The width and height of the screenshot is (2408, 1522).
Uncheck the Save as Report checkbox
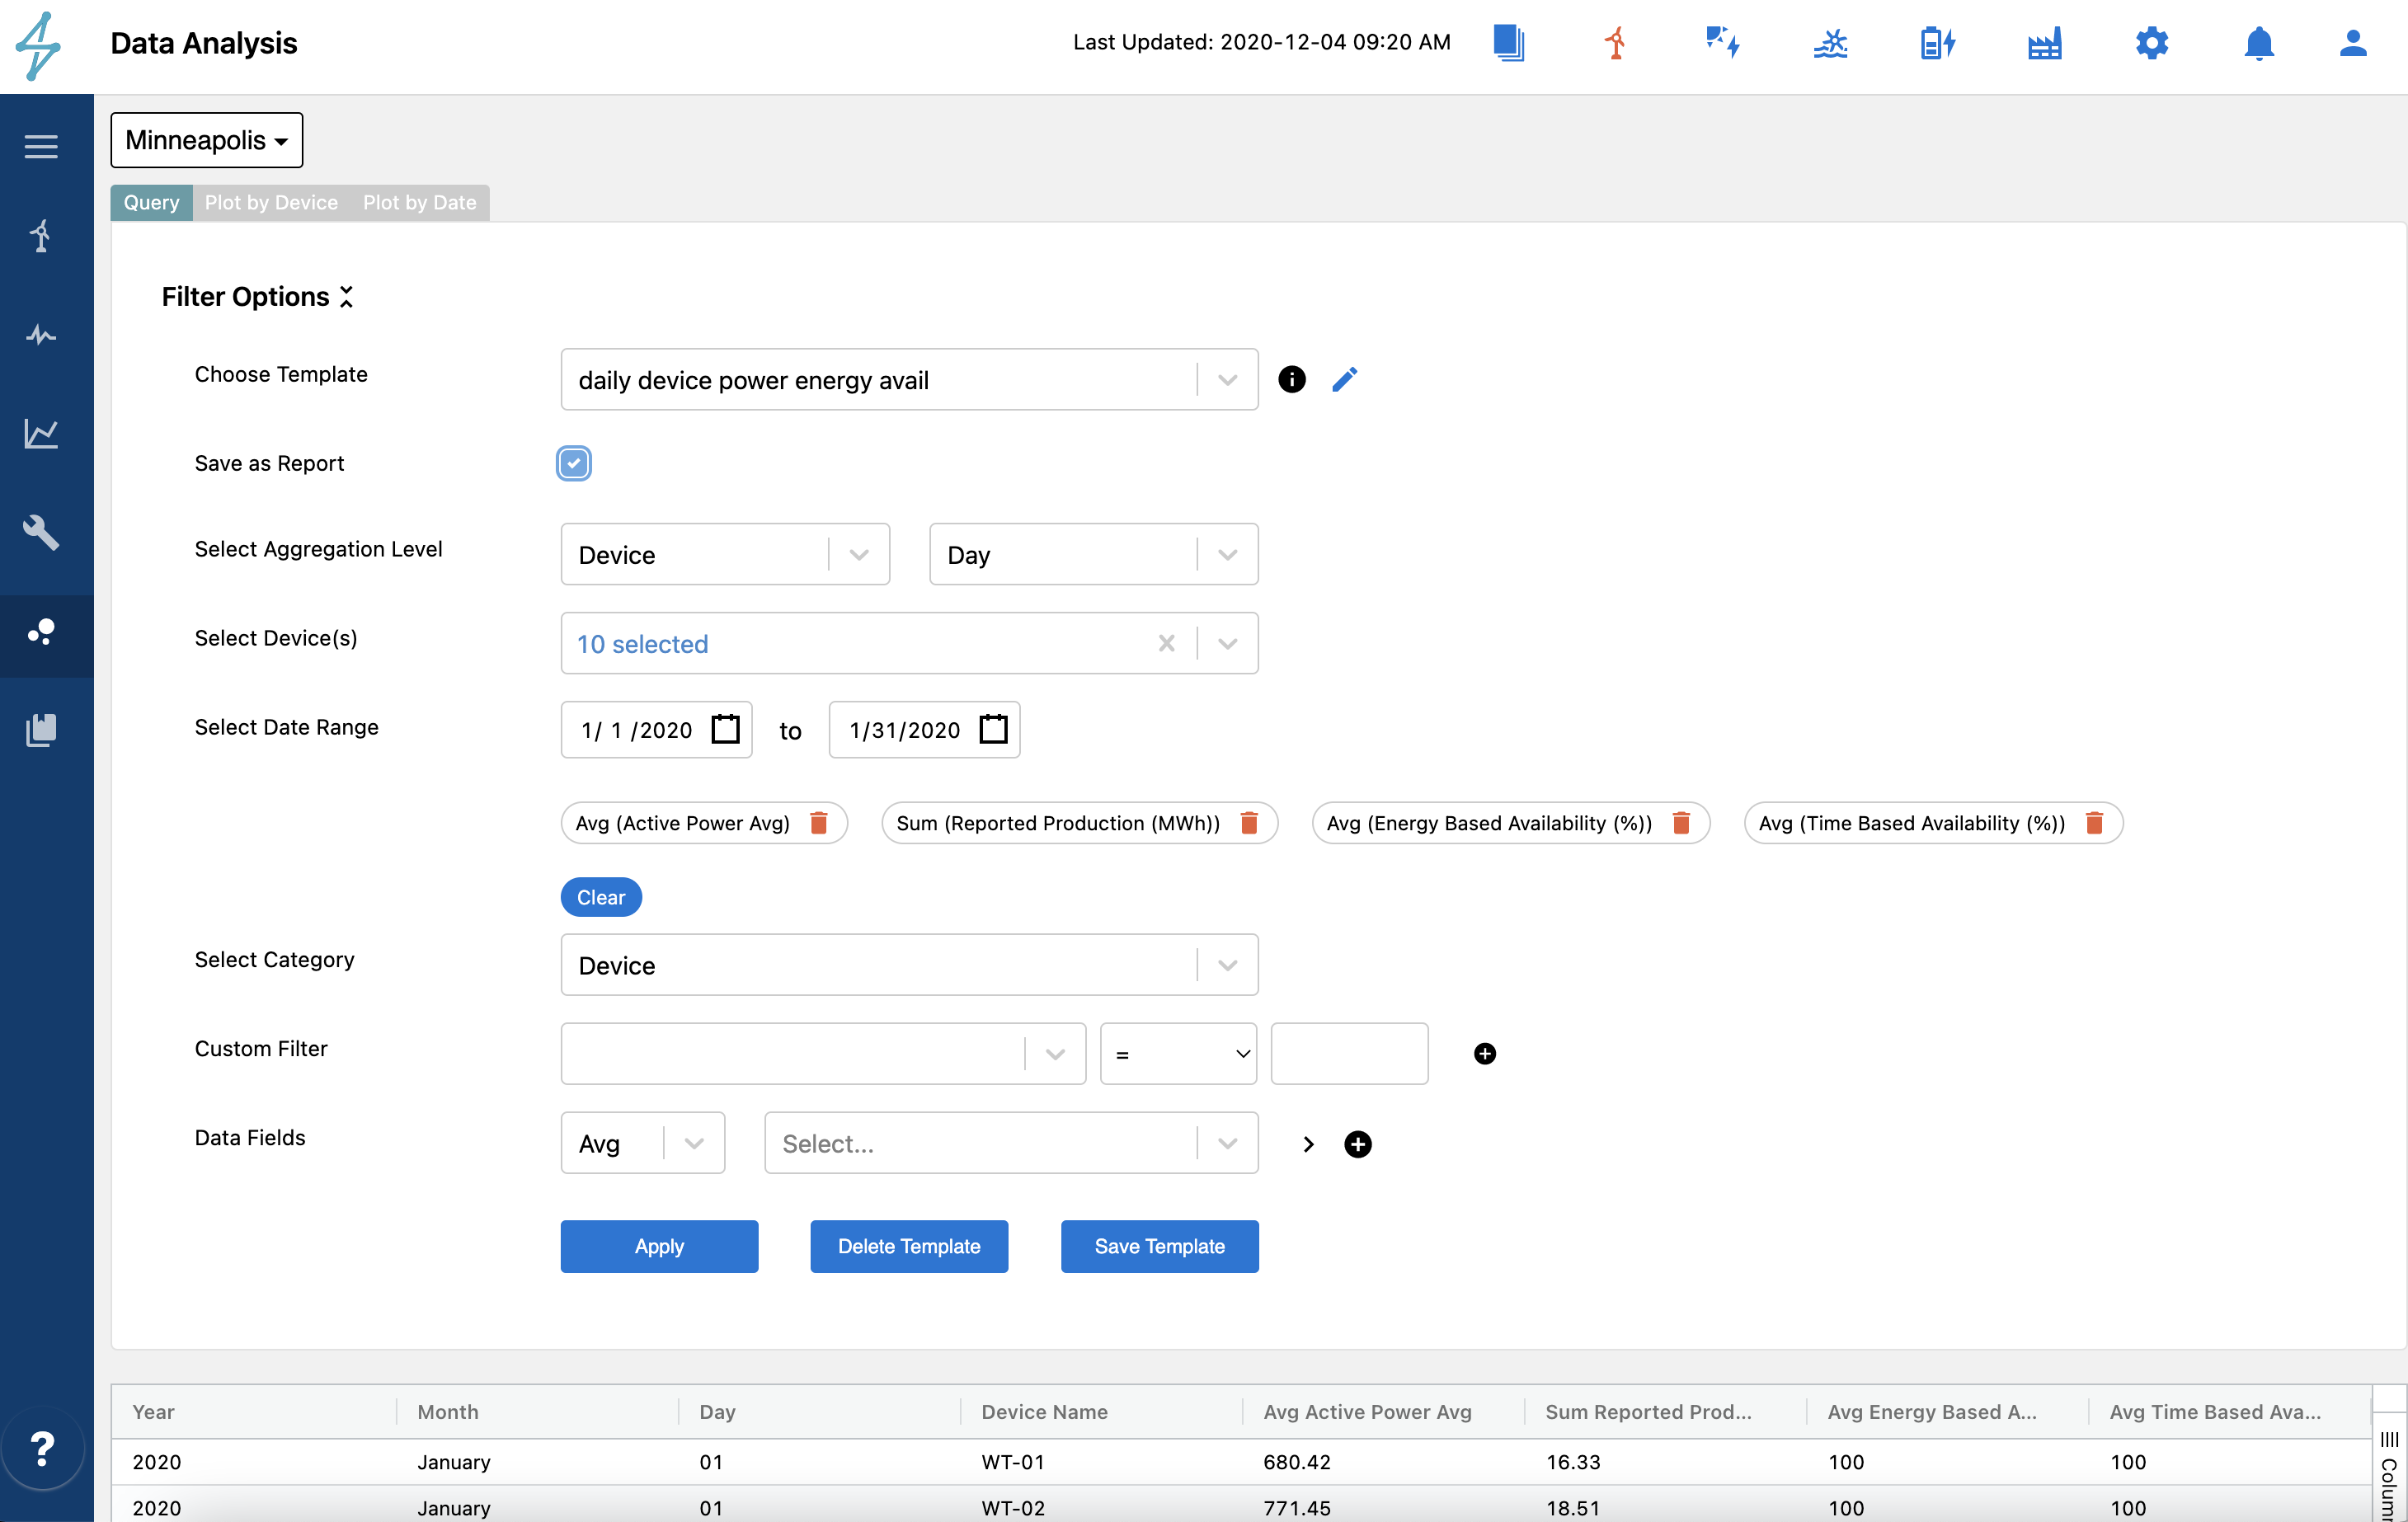point(574,463)
